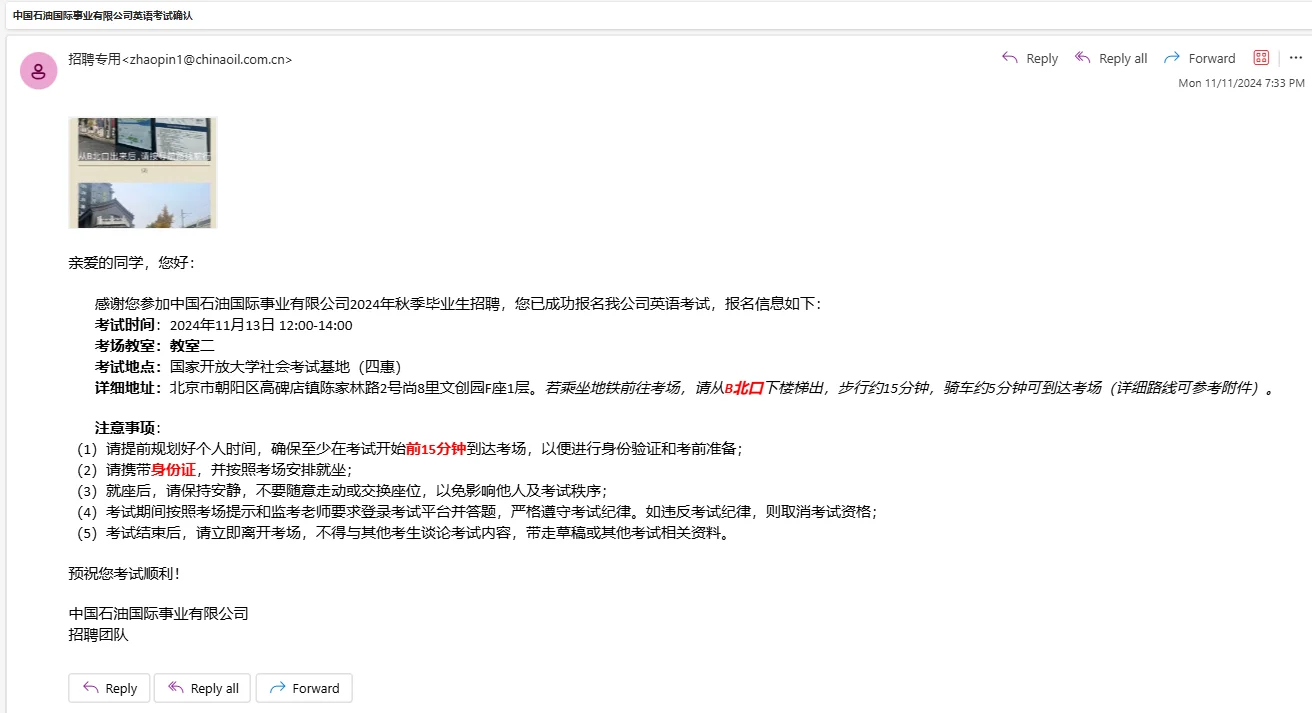The width and height of the screenshot is (1312, 713).
Task: Click the red B北口 text
Action: click(x=744, y=388)
